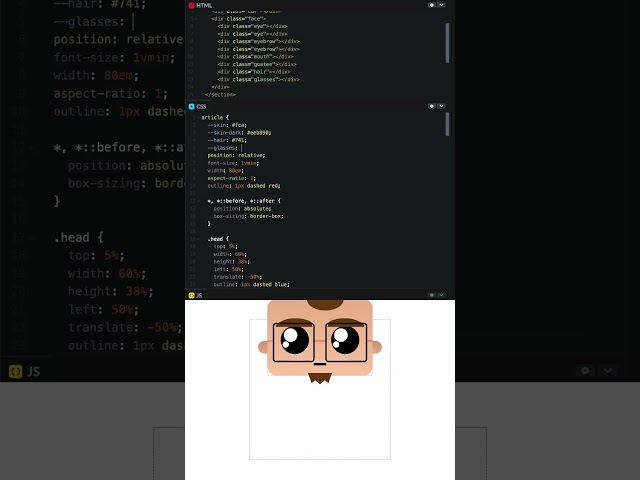The width and height of the screenshot is (640, 480).
Task: Select the CSS panel title
Action: 201,107
